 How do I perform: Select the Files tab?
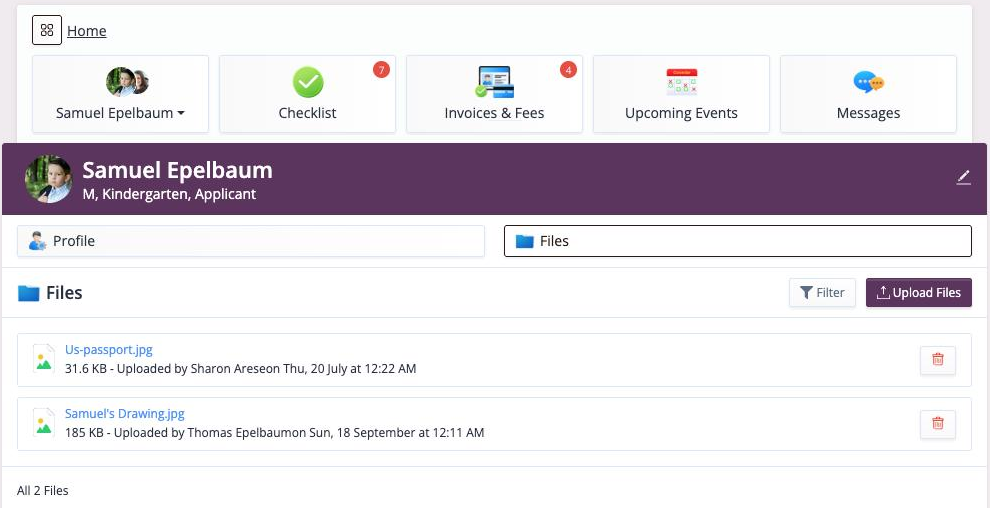(737, 241)
